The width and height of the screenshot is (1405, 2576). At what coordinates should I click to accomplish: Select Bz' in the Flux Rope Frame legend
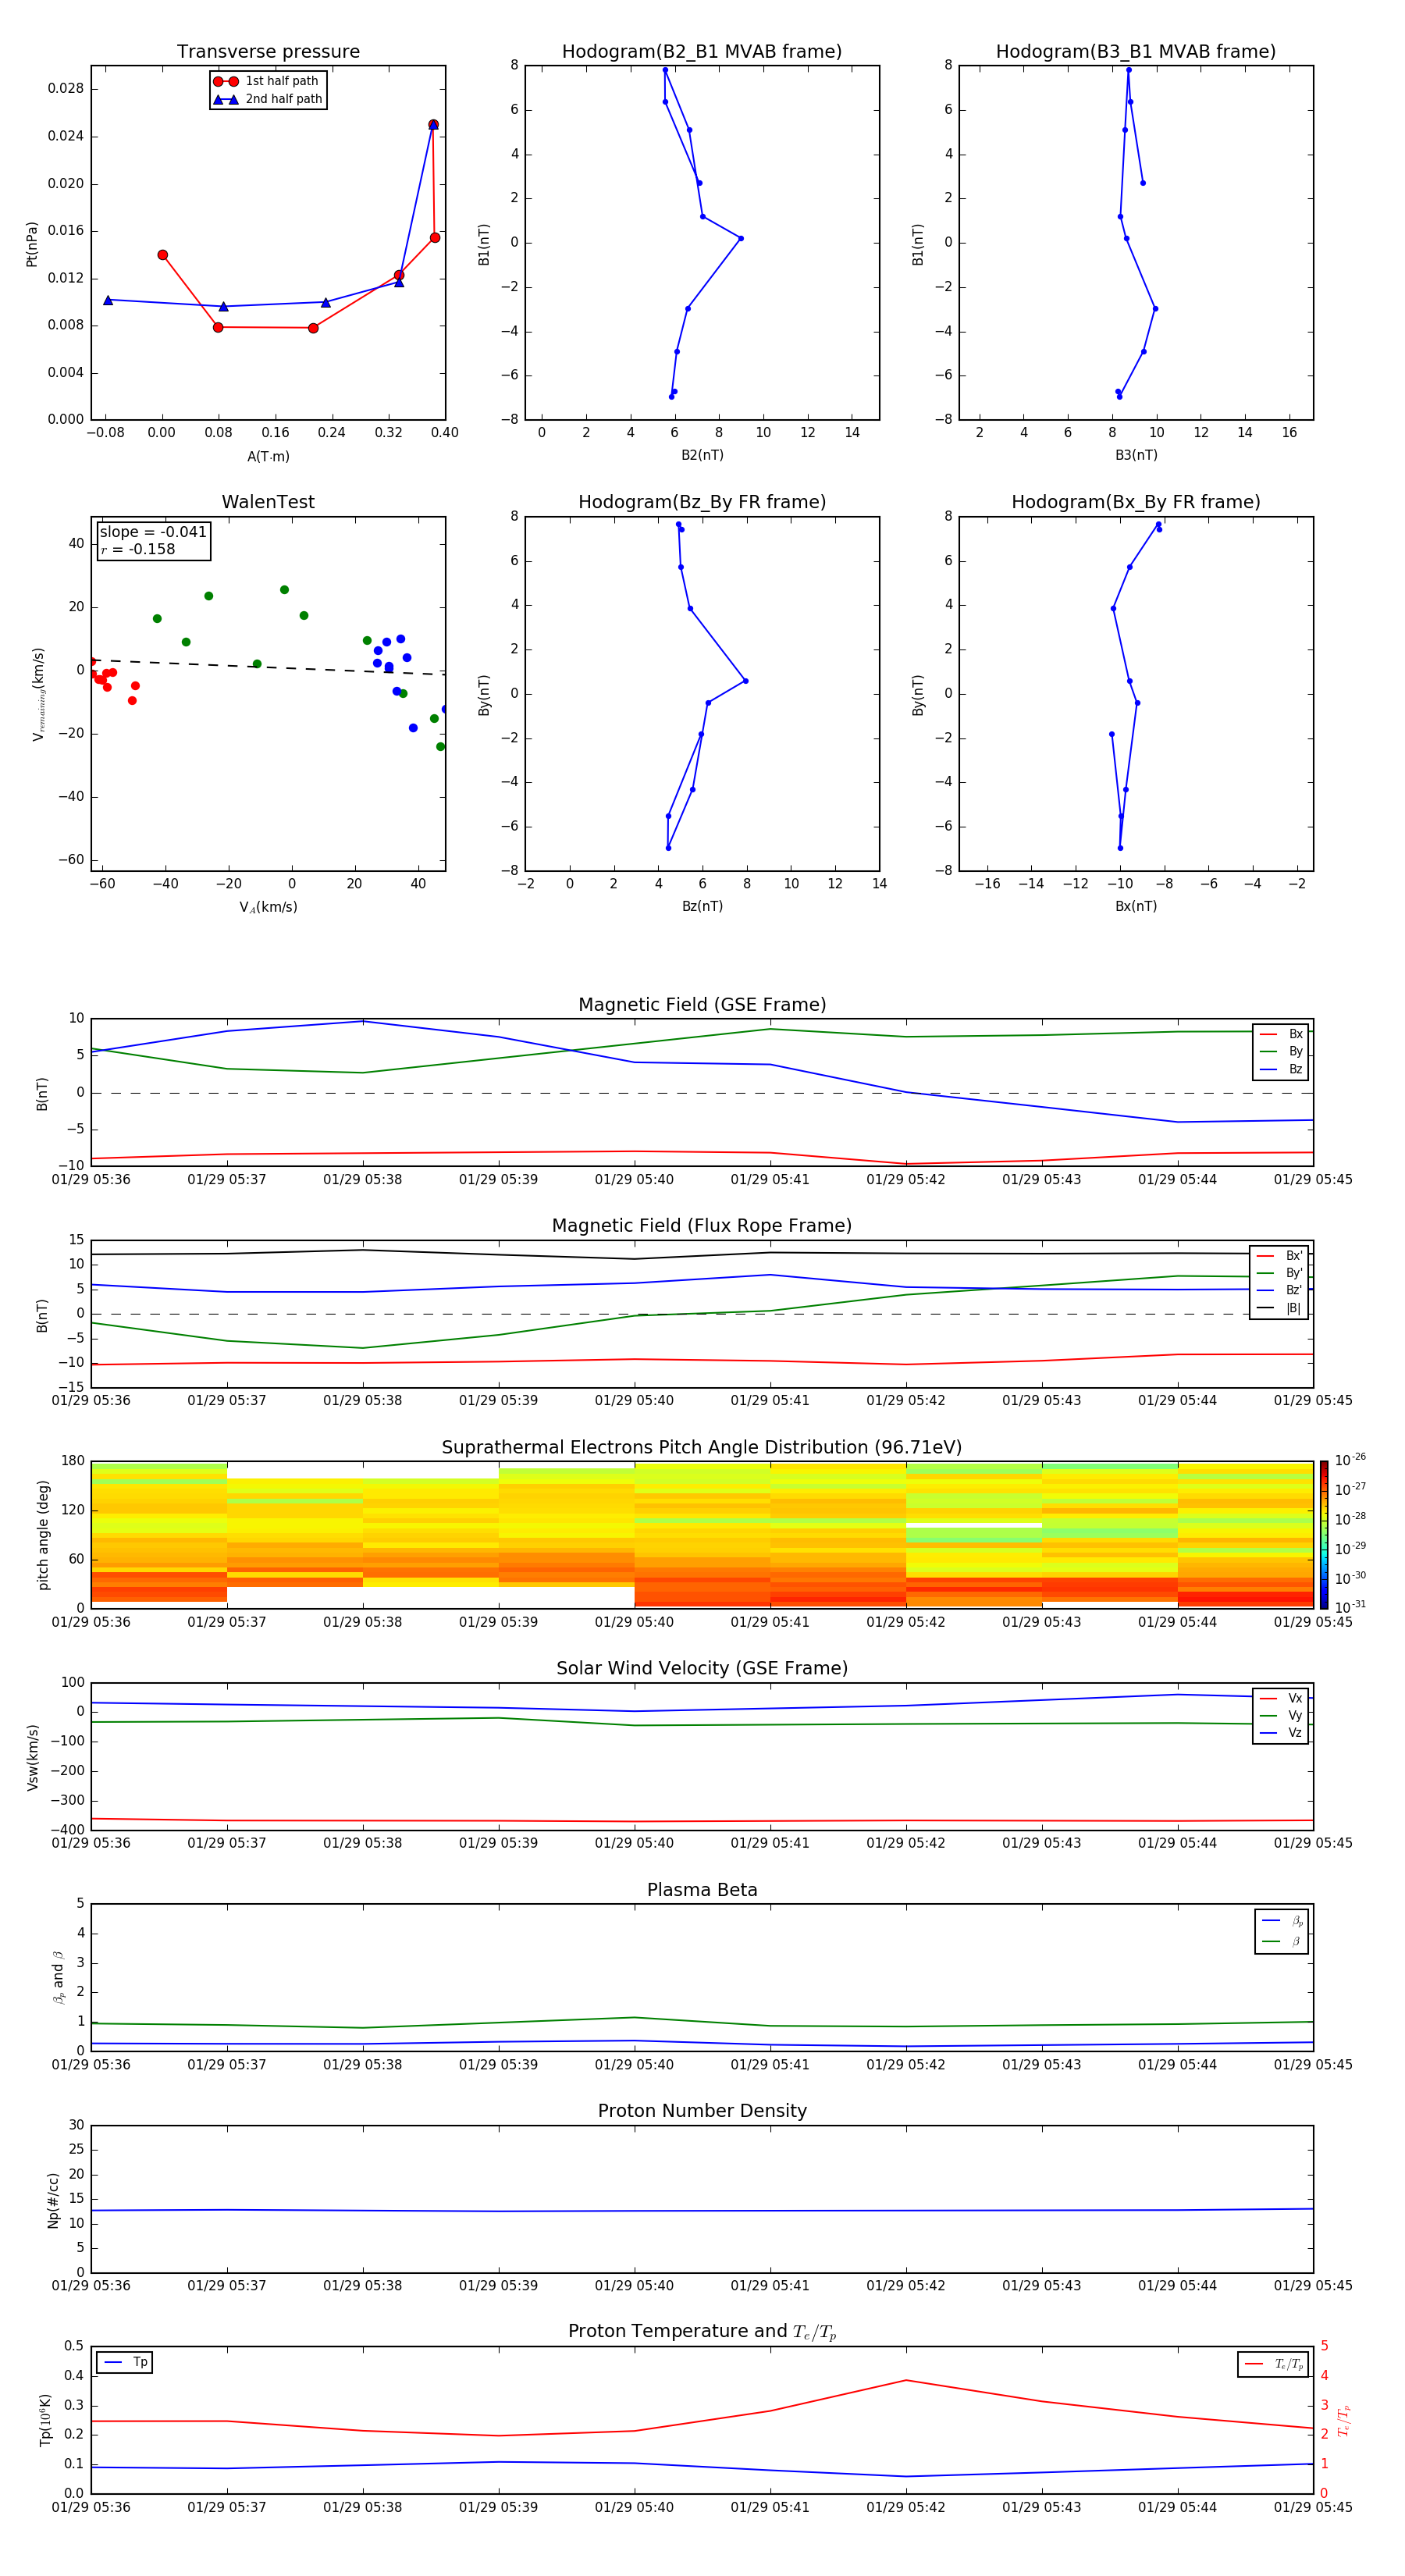coord(1279,1290)
